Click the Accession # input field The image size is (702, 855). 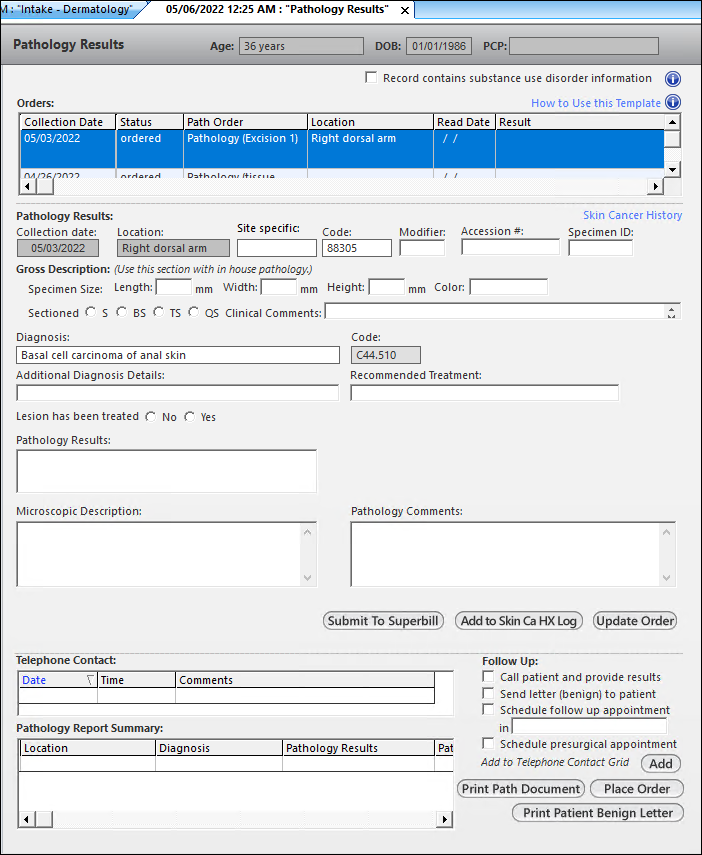coord(510,247)
